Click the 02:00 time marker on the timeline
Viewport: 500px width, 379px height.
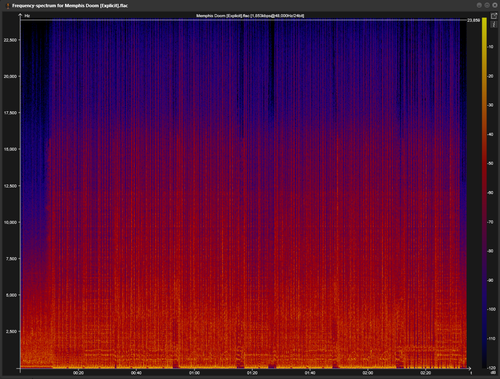(368, 373)
